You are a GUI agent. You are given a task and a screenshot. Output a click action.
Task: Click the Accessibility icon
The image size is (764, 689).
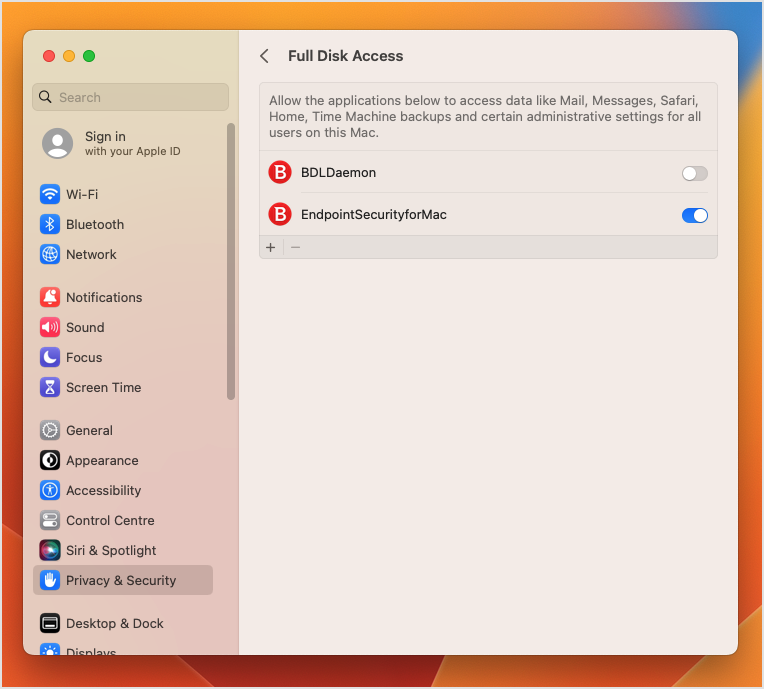point(50,490)
